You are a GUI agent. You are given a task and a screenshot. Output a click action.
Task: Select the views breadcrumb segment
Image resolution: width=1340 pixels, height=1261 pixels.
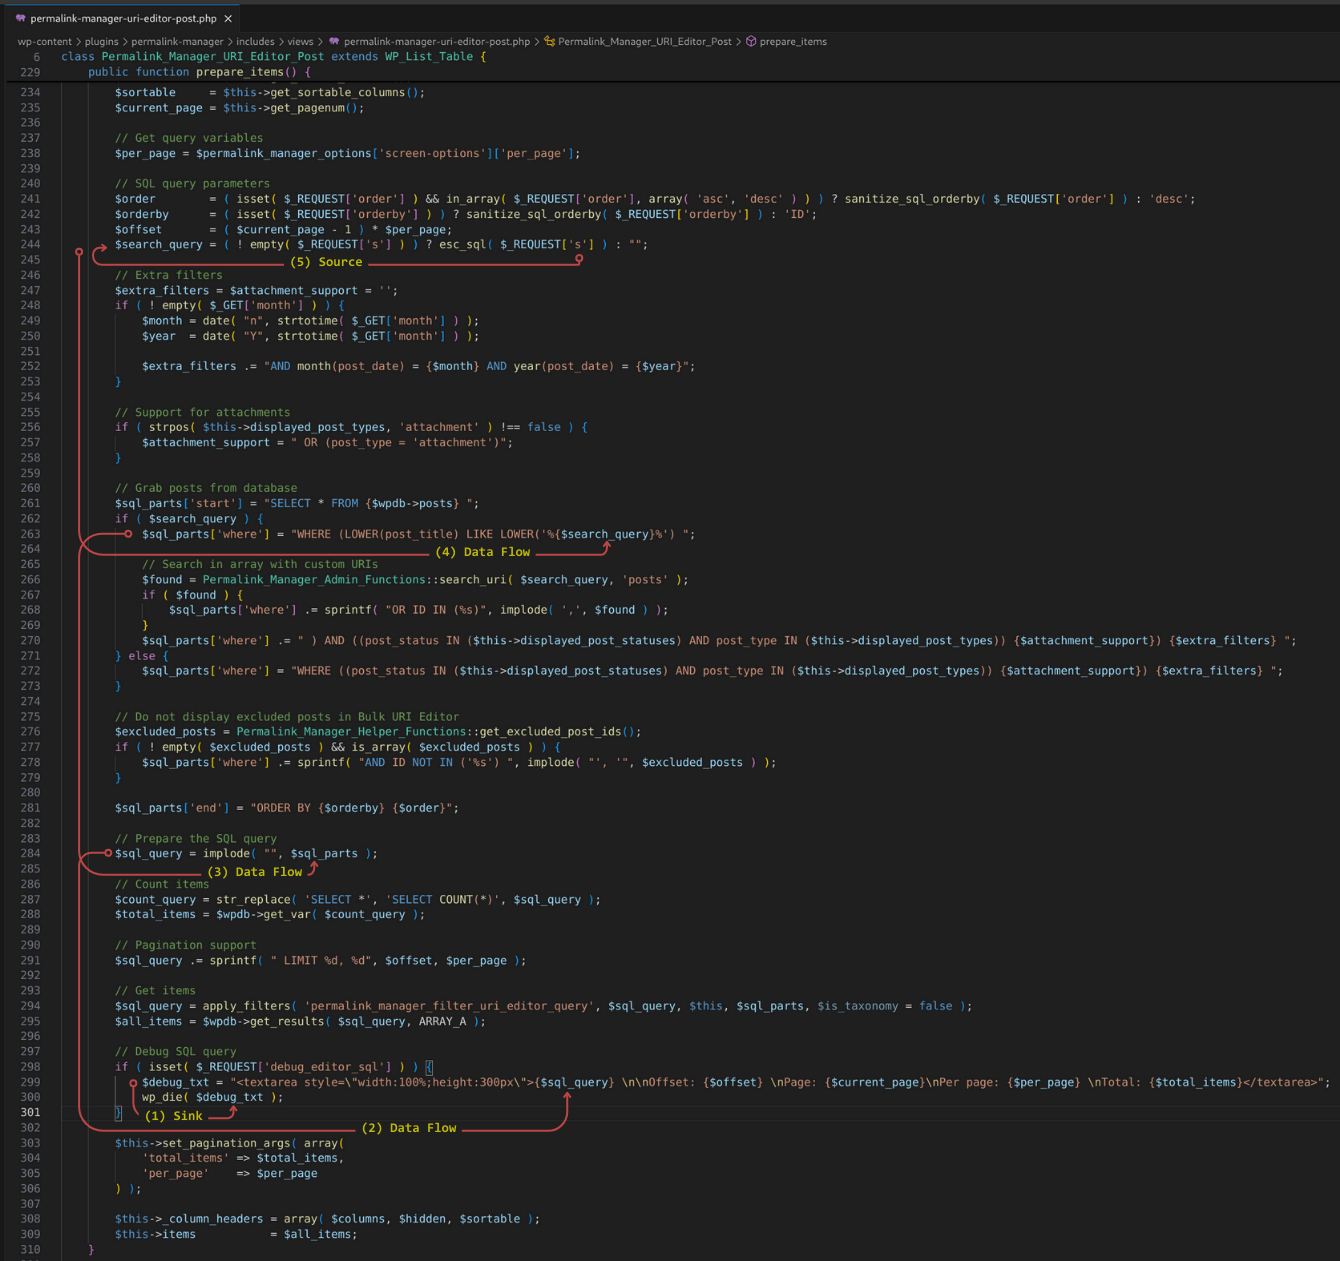click(300, 42)
